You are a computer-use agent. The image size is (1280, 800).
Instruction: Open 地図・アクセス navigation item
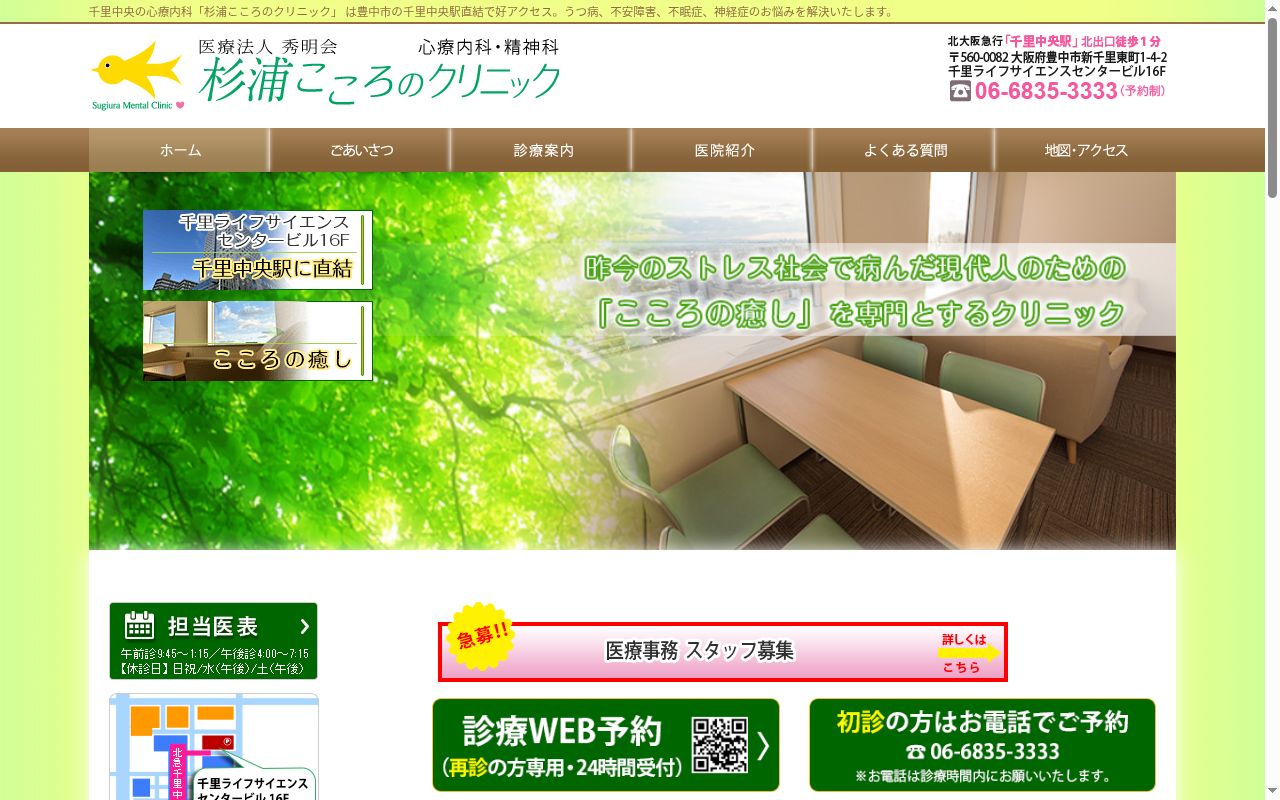[1086, 150]
